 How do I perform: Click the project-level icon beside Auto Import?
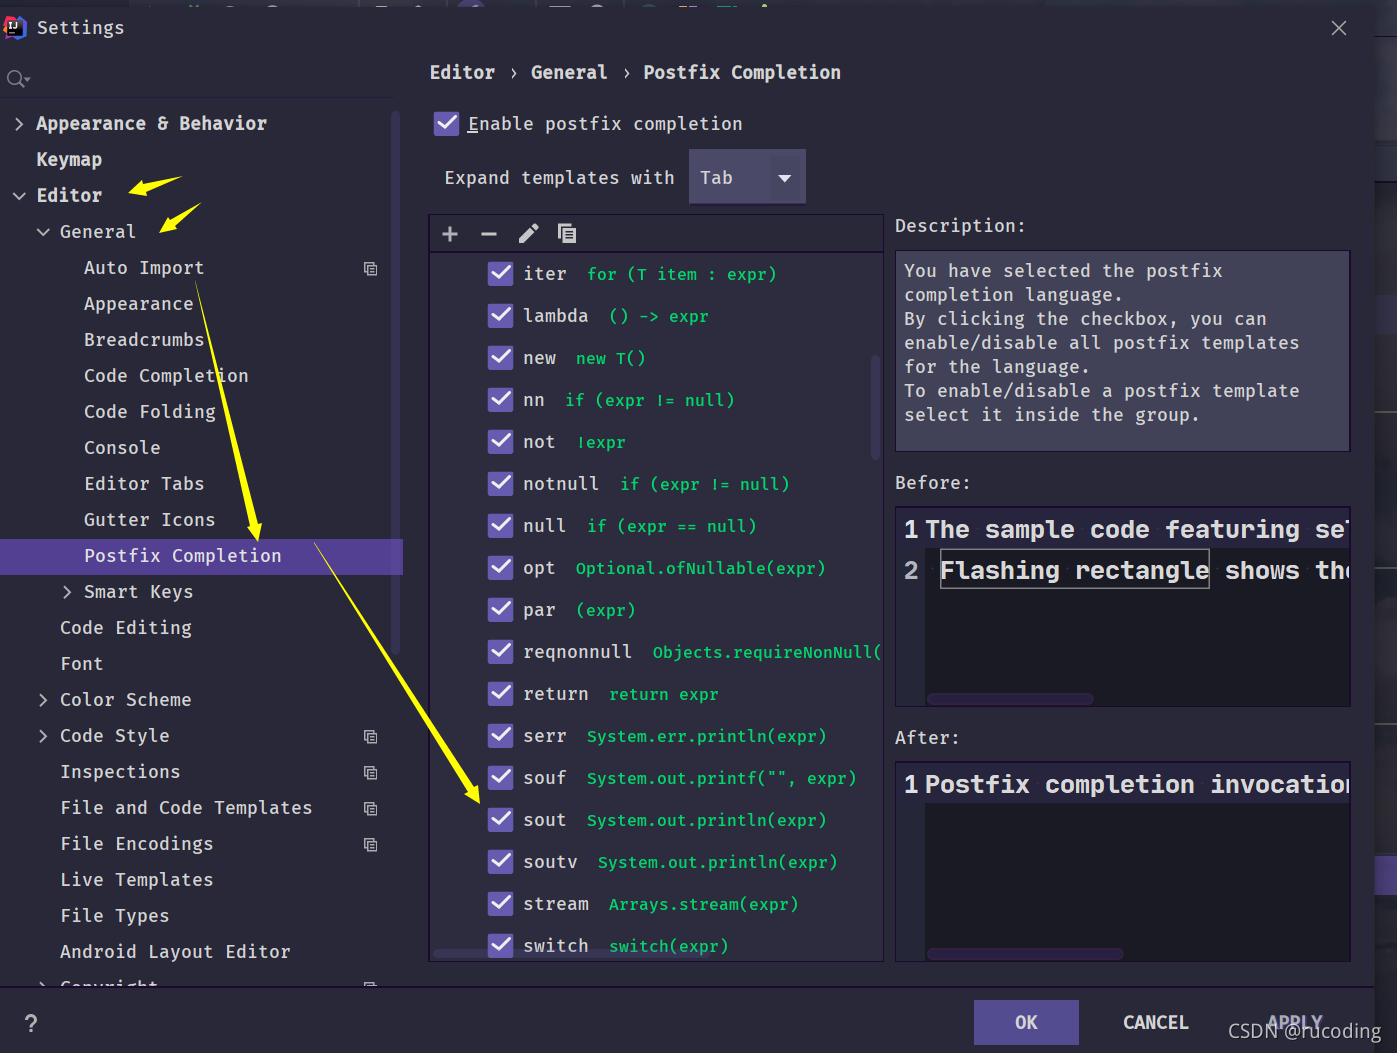click(371, 269)
